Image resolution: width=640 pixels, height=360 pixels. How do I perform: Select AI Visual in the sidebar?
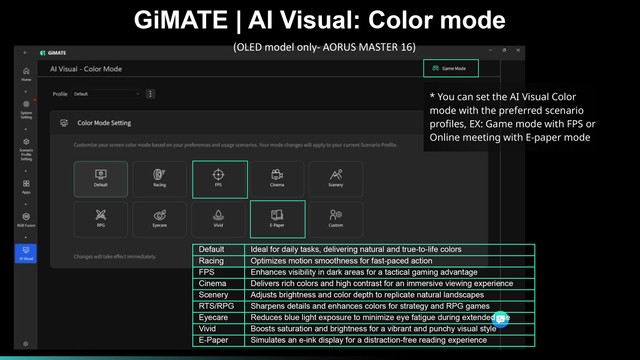click(26, 253)
